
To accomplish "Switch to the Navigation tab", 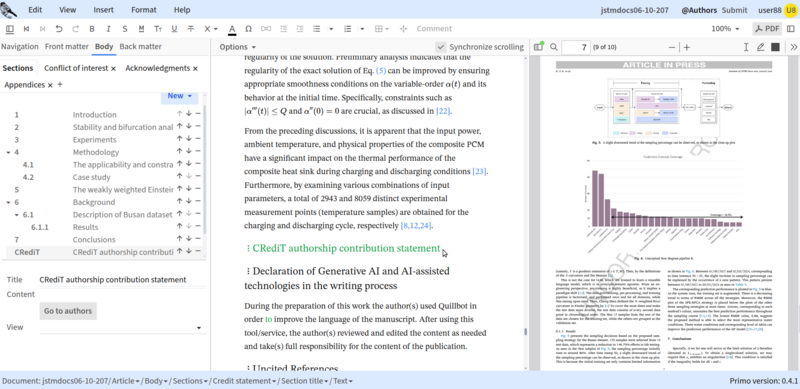I will tap(20, 46).
